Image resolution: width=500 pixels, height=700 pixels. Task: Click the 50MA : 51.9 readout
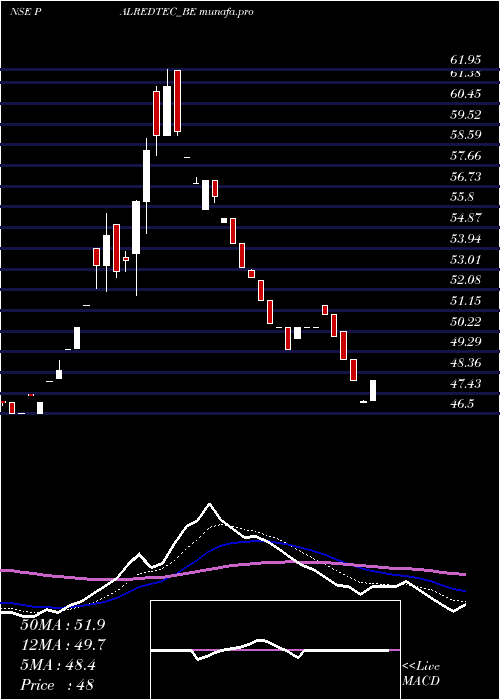coord(63,625)
